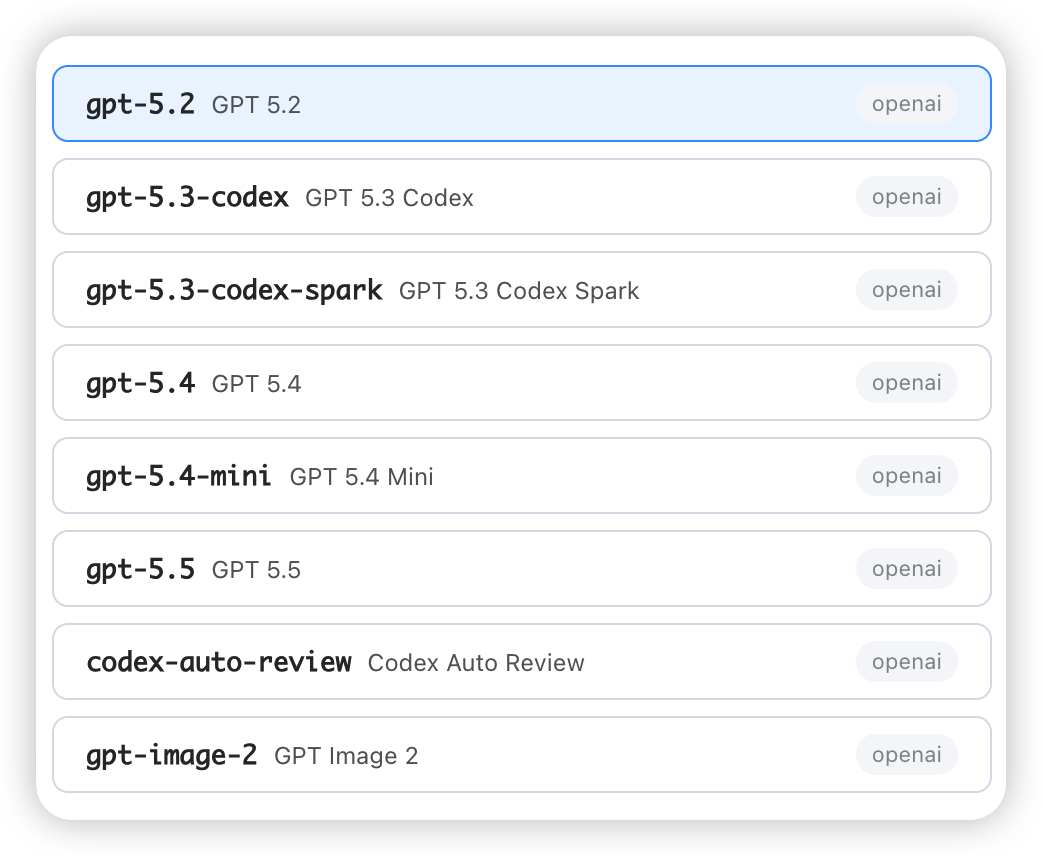
Task: Choose the gpt-5.3-codex model option
Action: click(x=522, y=197)
